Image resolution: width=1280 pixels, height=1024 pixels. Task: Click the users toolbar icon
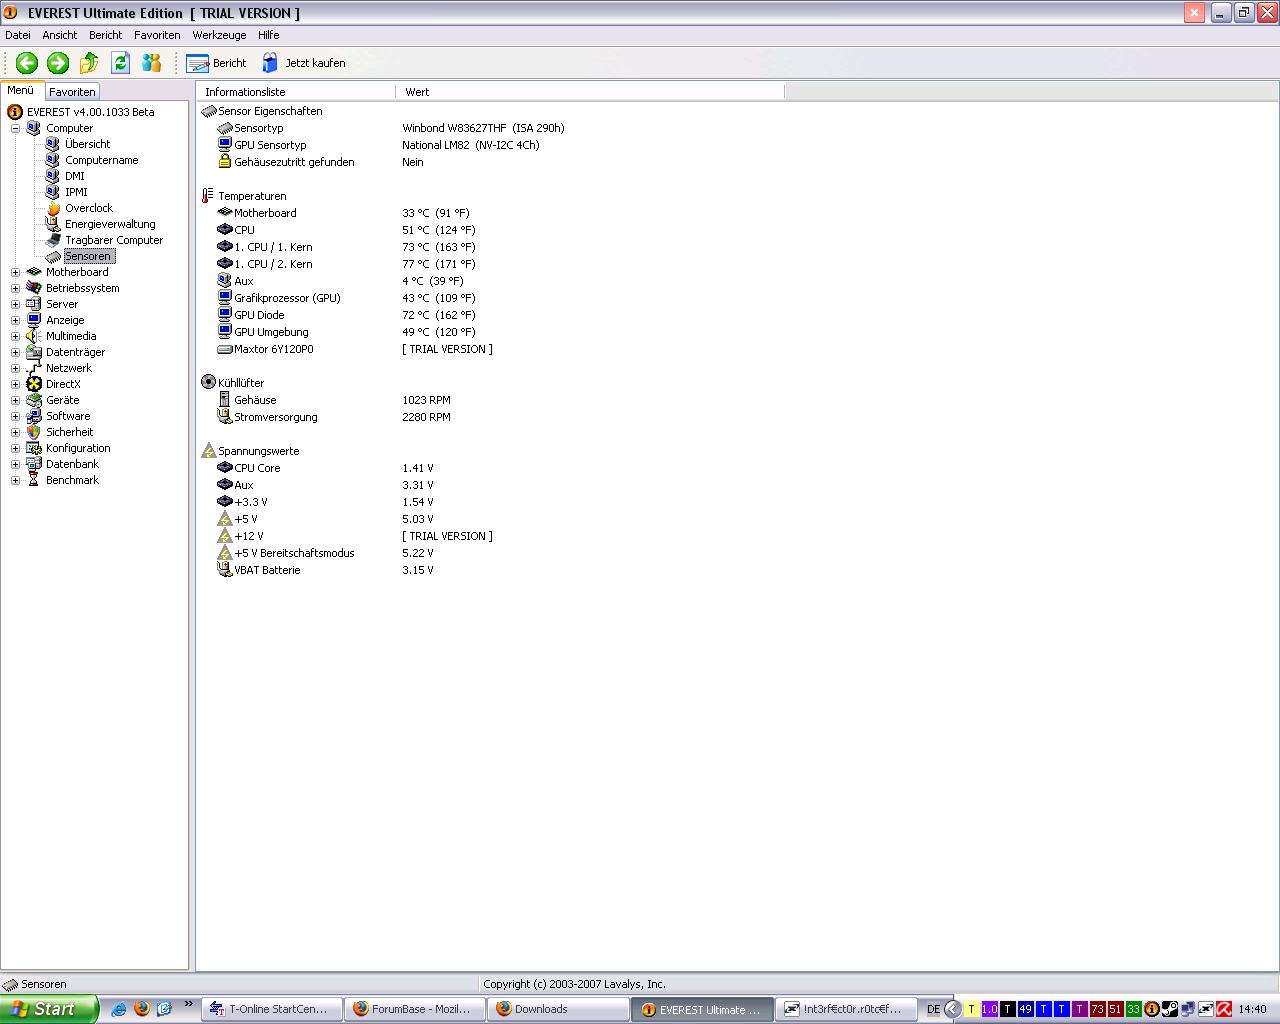click(x=151, y=63)
